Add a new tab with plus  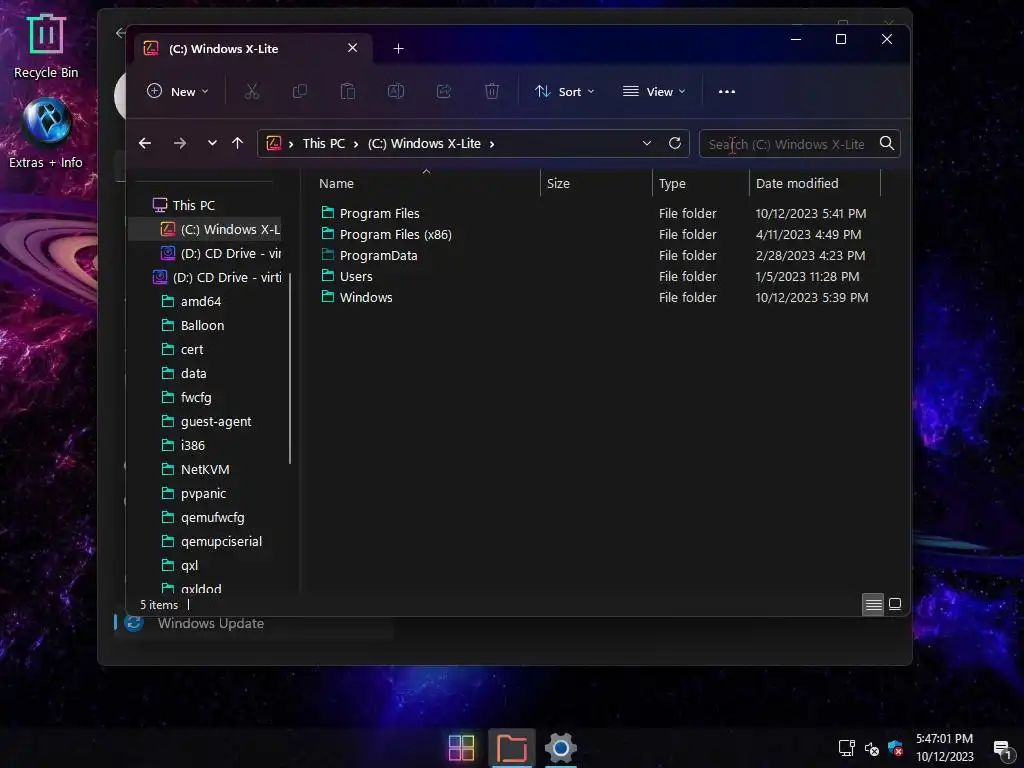[x=398, y=48]
